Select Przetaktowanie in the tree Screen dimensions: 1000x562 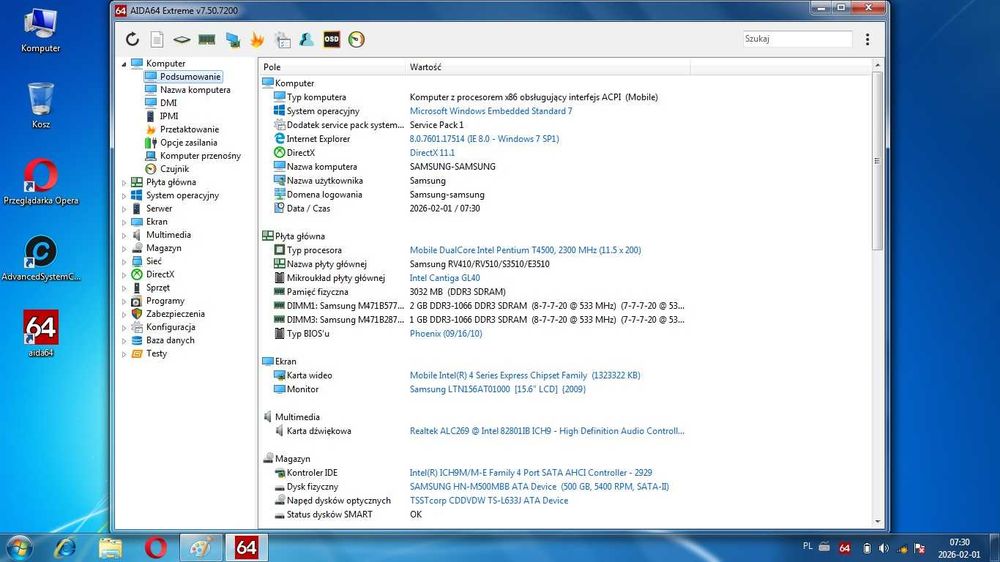[x=189, y=129]
